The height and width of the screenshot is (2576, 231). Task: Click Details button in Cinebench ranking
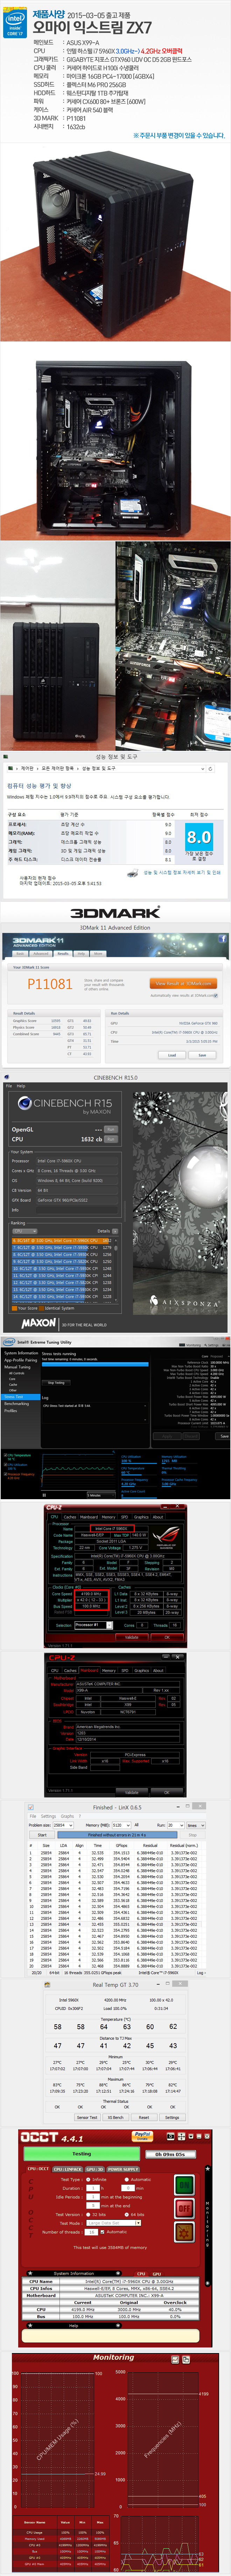point(104,1231)
